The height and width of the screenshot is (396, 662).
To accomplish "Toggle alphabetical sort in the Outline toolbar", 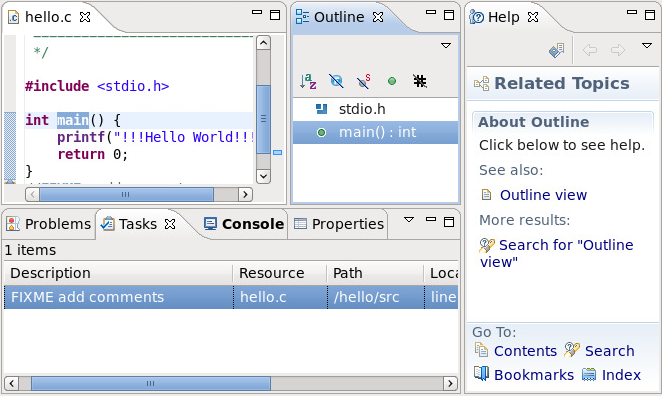I will tap(308, 81).
